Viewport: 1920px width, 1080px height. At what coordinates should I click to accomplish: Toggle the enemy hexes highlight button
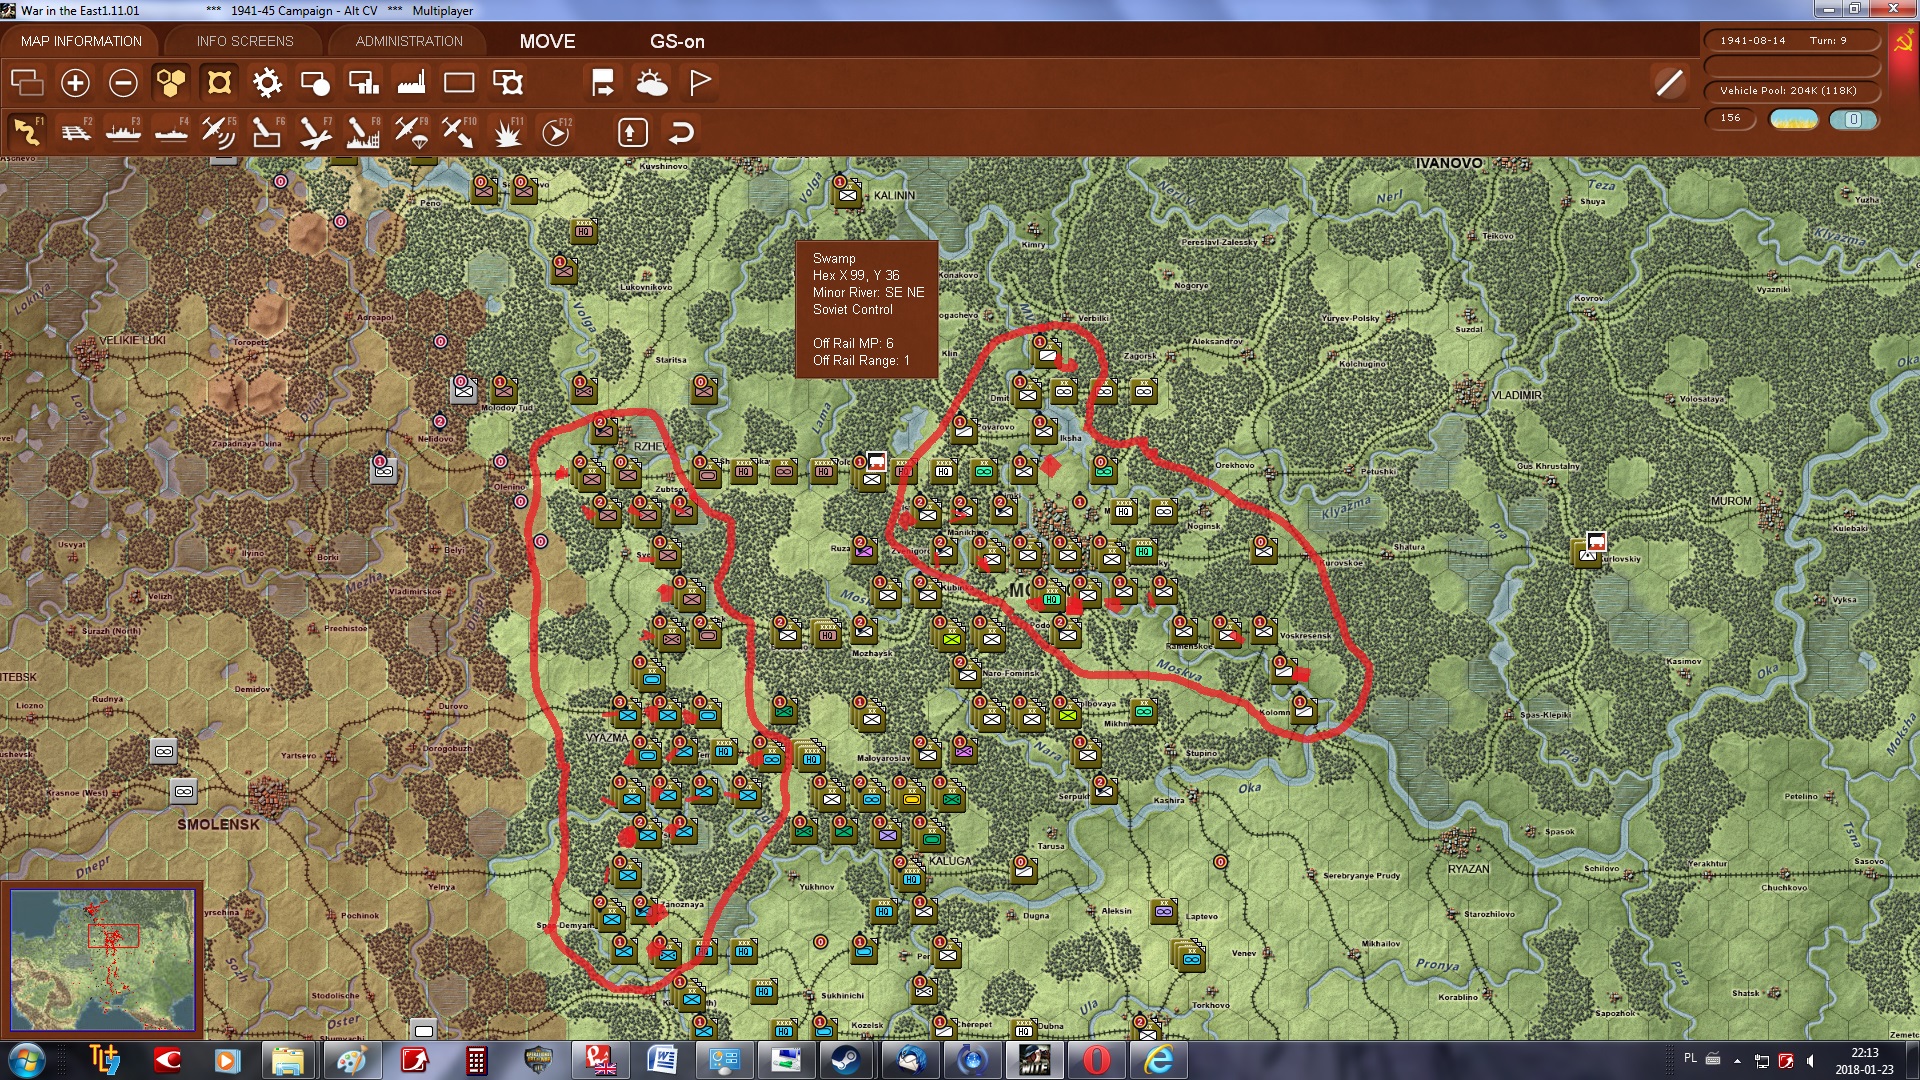point(219,83)
